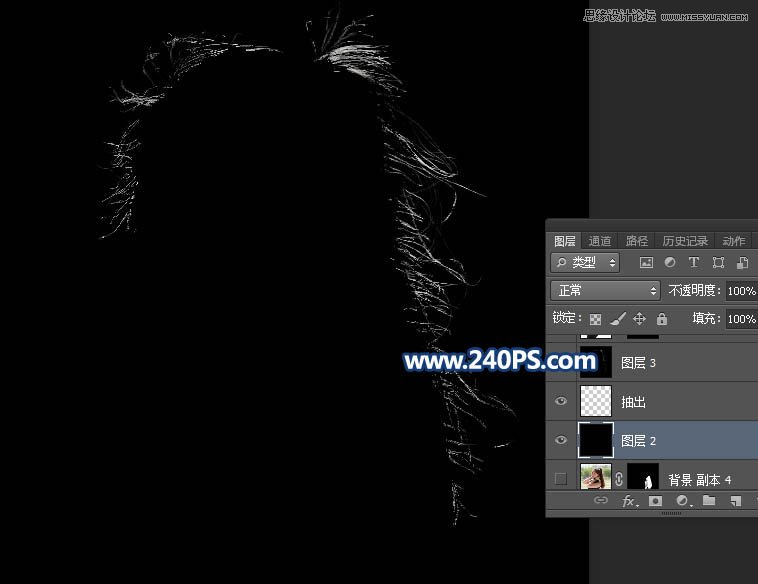Select layer named 背景 副本 4

point(700,480)
